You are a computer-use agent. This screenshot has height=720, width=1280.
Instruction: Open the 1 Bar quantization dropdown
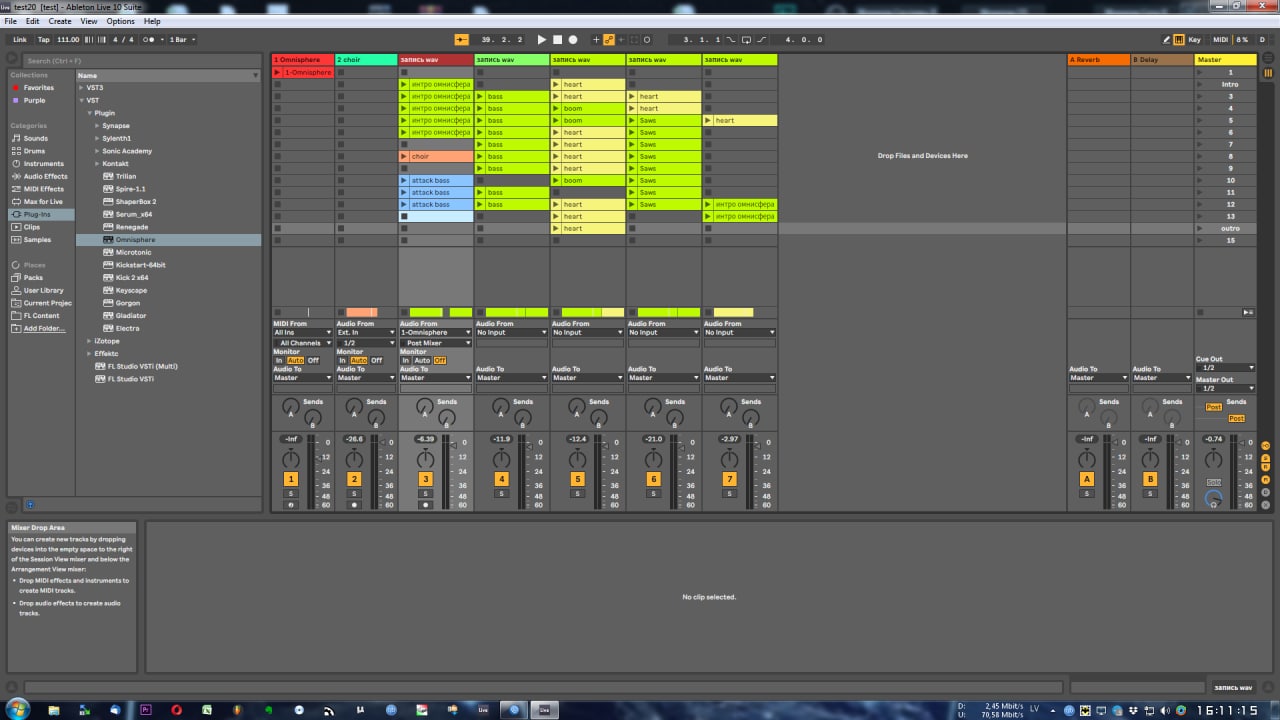(x=181, y=39)
